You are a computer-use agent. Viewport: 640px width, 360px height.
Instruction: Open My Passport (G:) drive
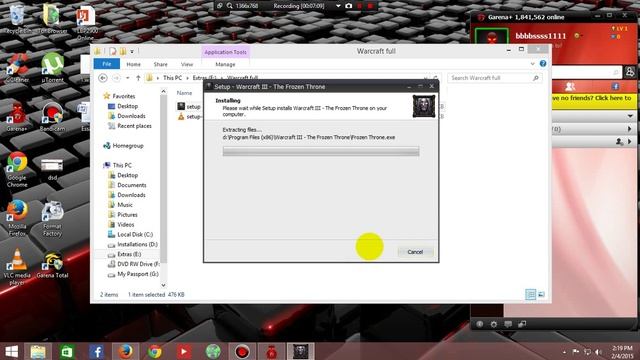click(x=138, y=274)
